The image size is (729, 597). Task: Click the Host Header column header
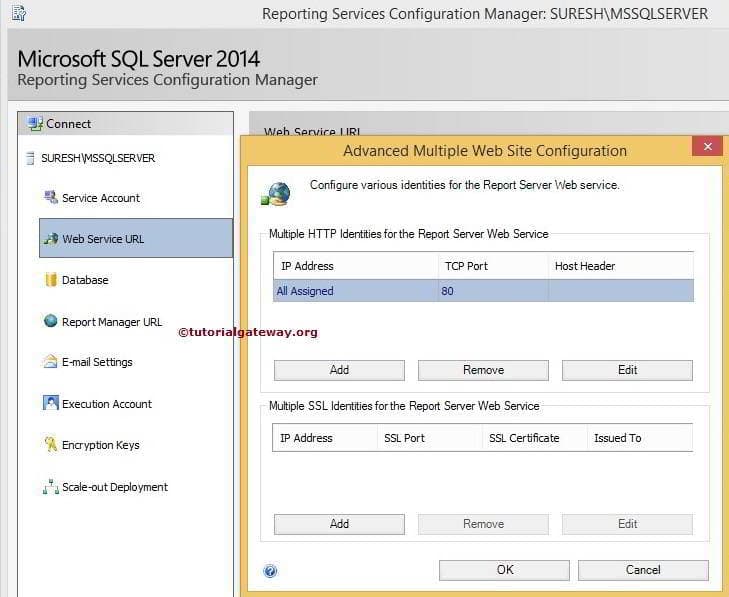(x=621, y=266)
